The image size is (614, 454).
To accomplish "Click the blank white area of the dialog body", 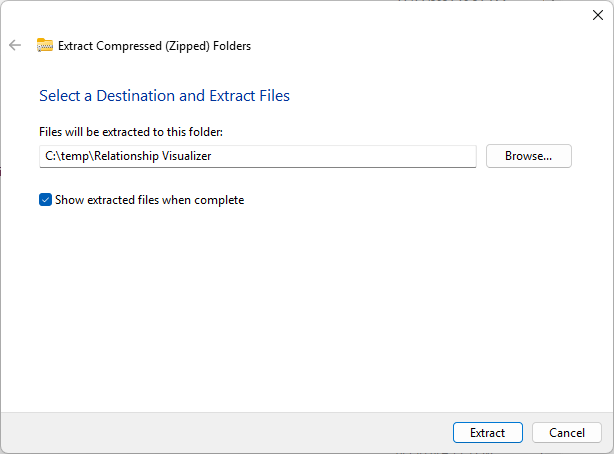I will tap(300, 300).
